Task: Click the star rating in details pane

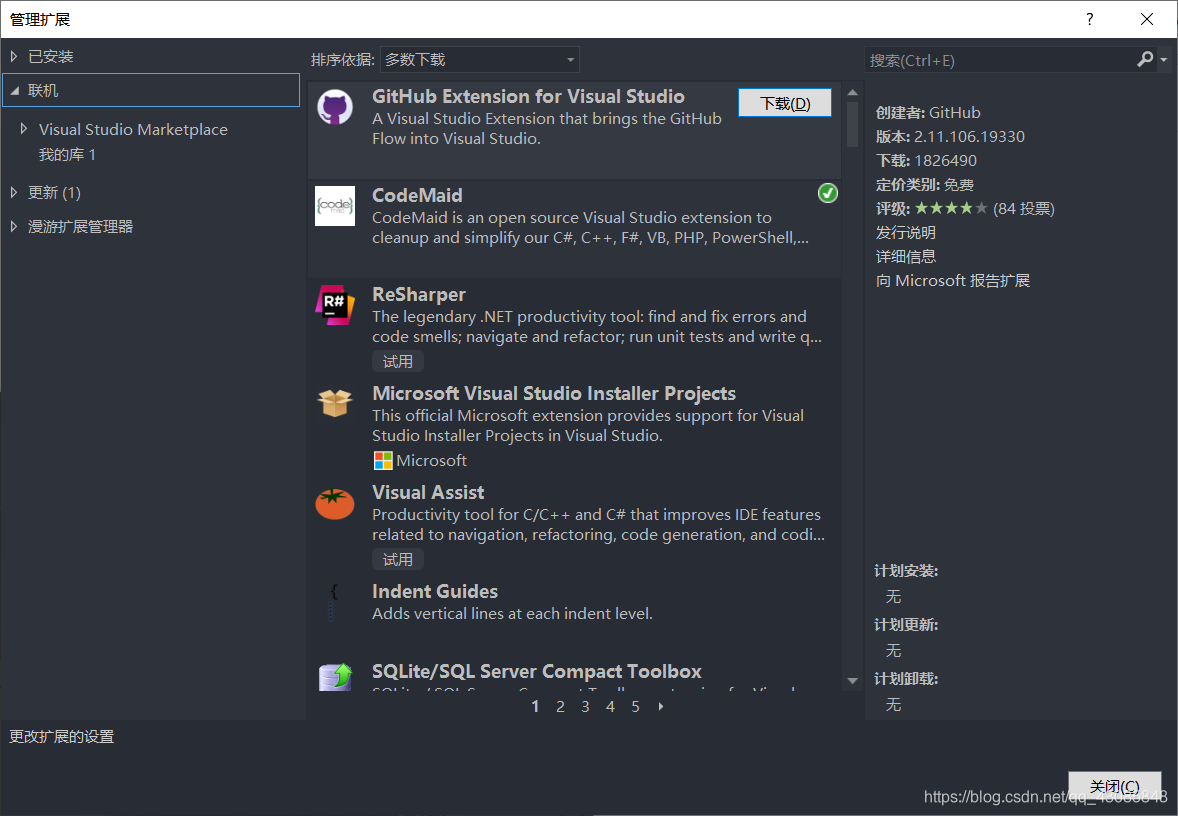Action: 950,208
